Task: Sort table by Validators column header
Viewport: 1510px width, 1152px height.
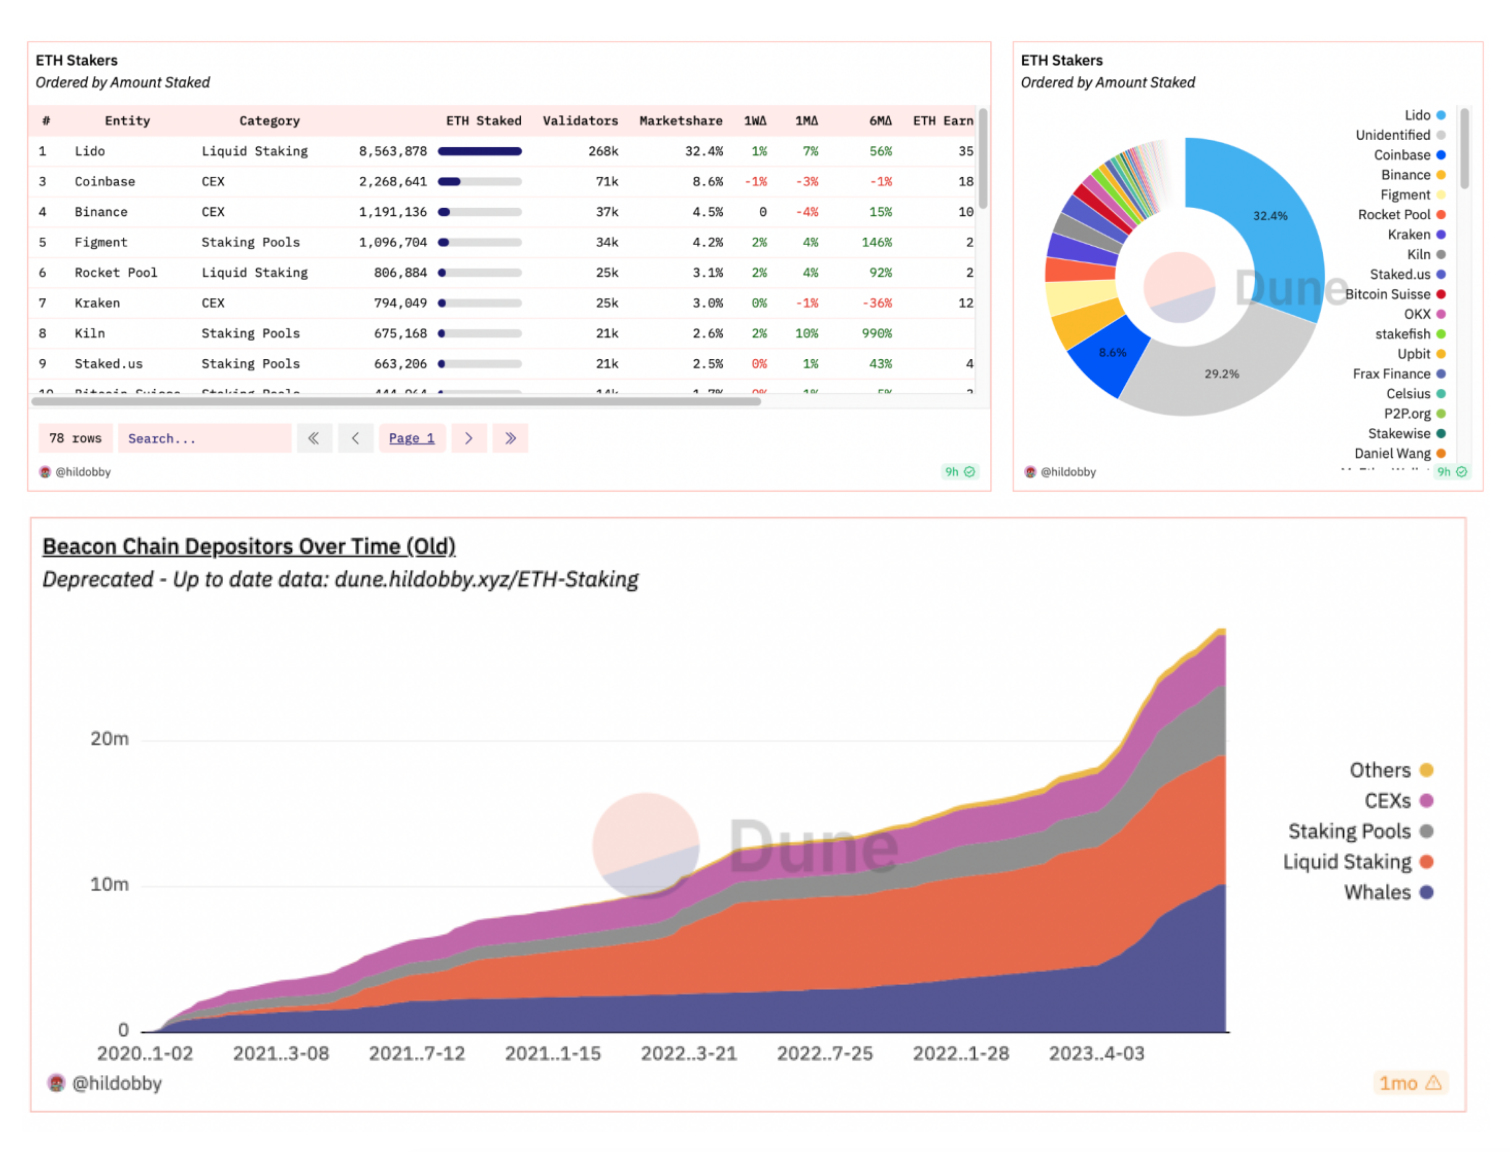Action: (580, 121)
